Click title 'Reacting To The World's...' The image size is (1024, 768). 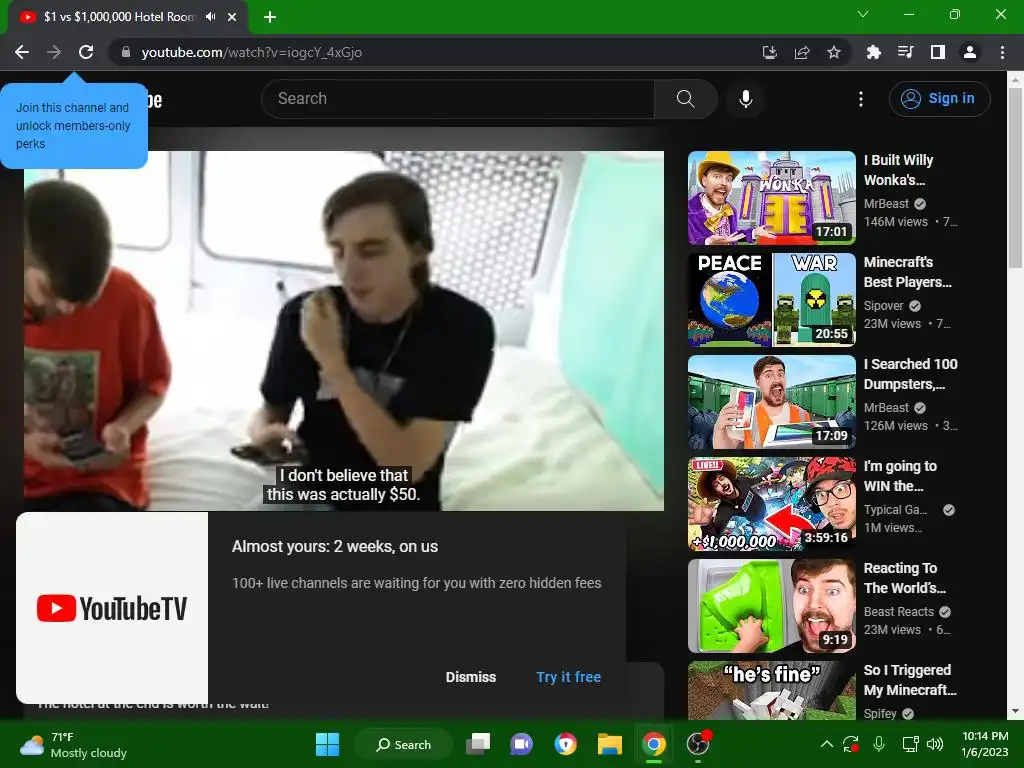click(904, 578)
